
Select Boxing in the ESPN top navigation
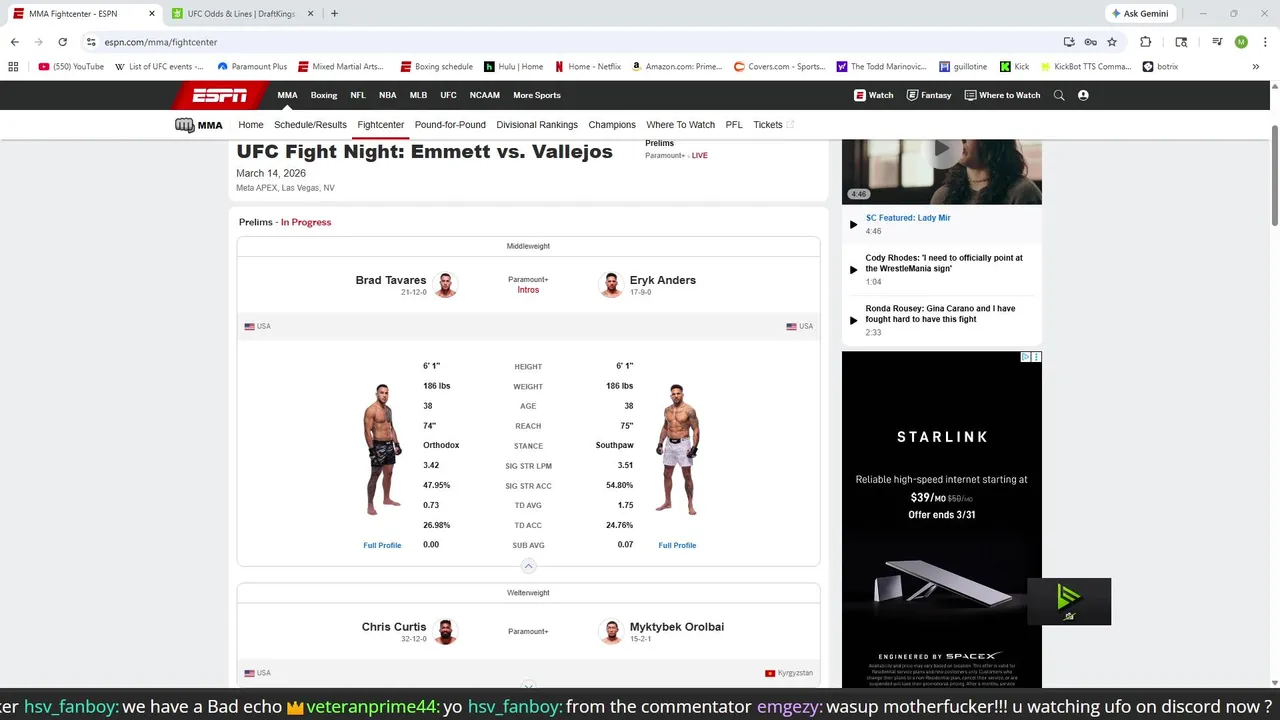pyautogui.click(x=324, y=95)
